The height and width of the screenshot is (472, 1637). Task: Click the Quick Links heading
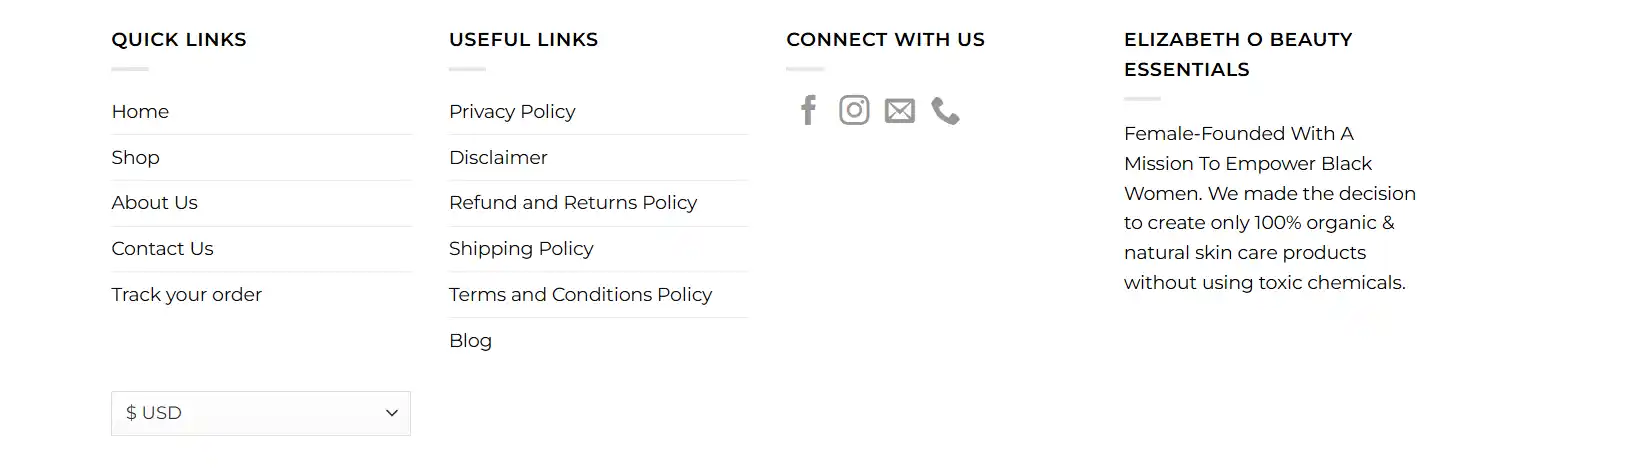tap(179, 40)
